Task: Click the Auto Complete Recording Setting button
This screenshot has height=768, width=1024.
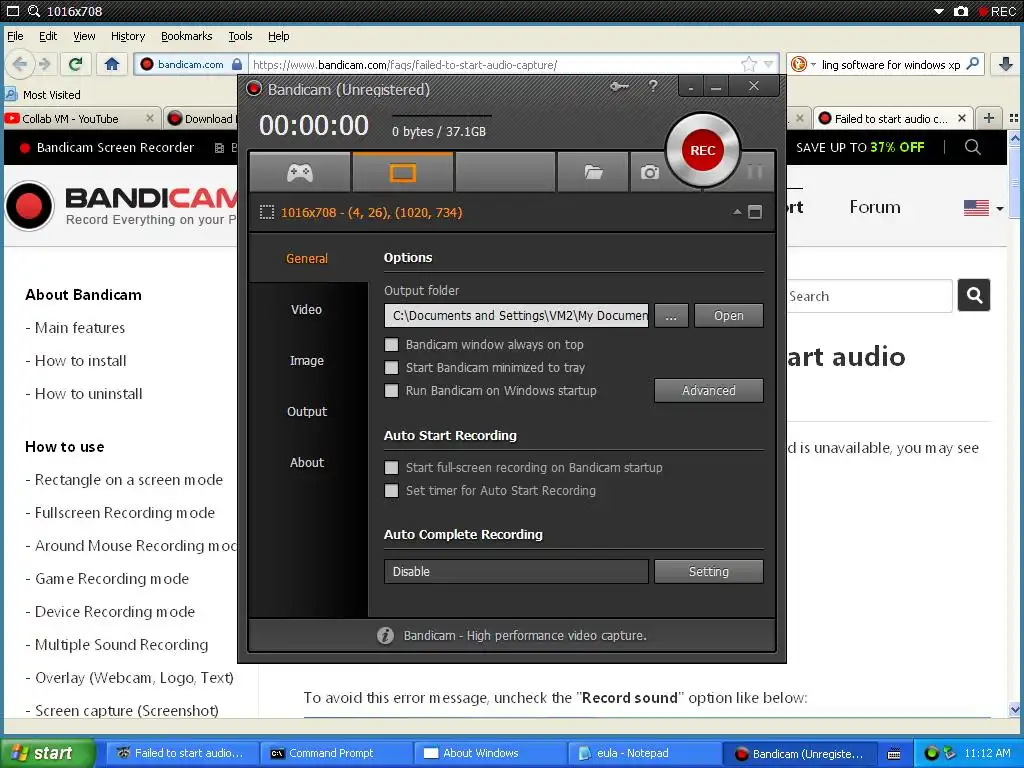Action: tap(709, 571)
